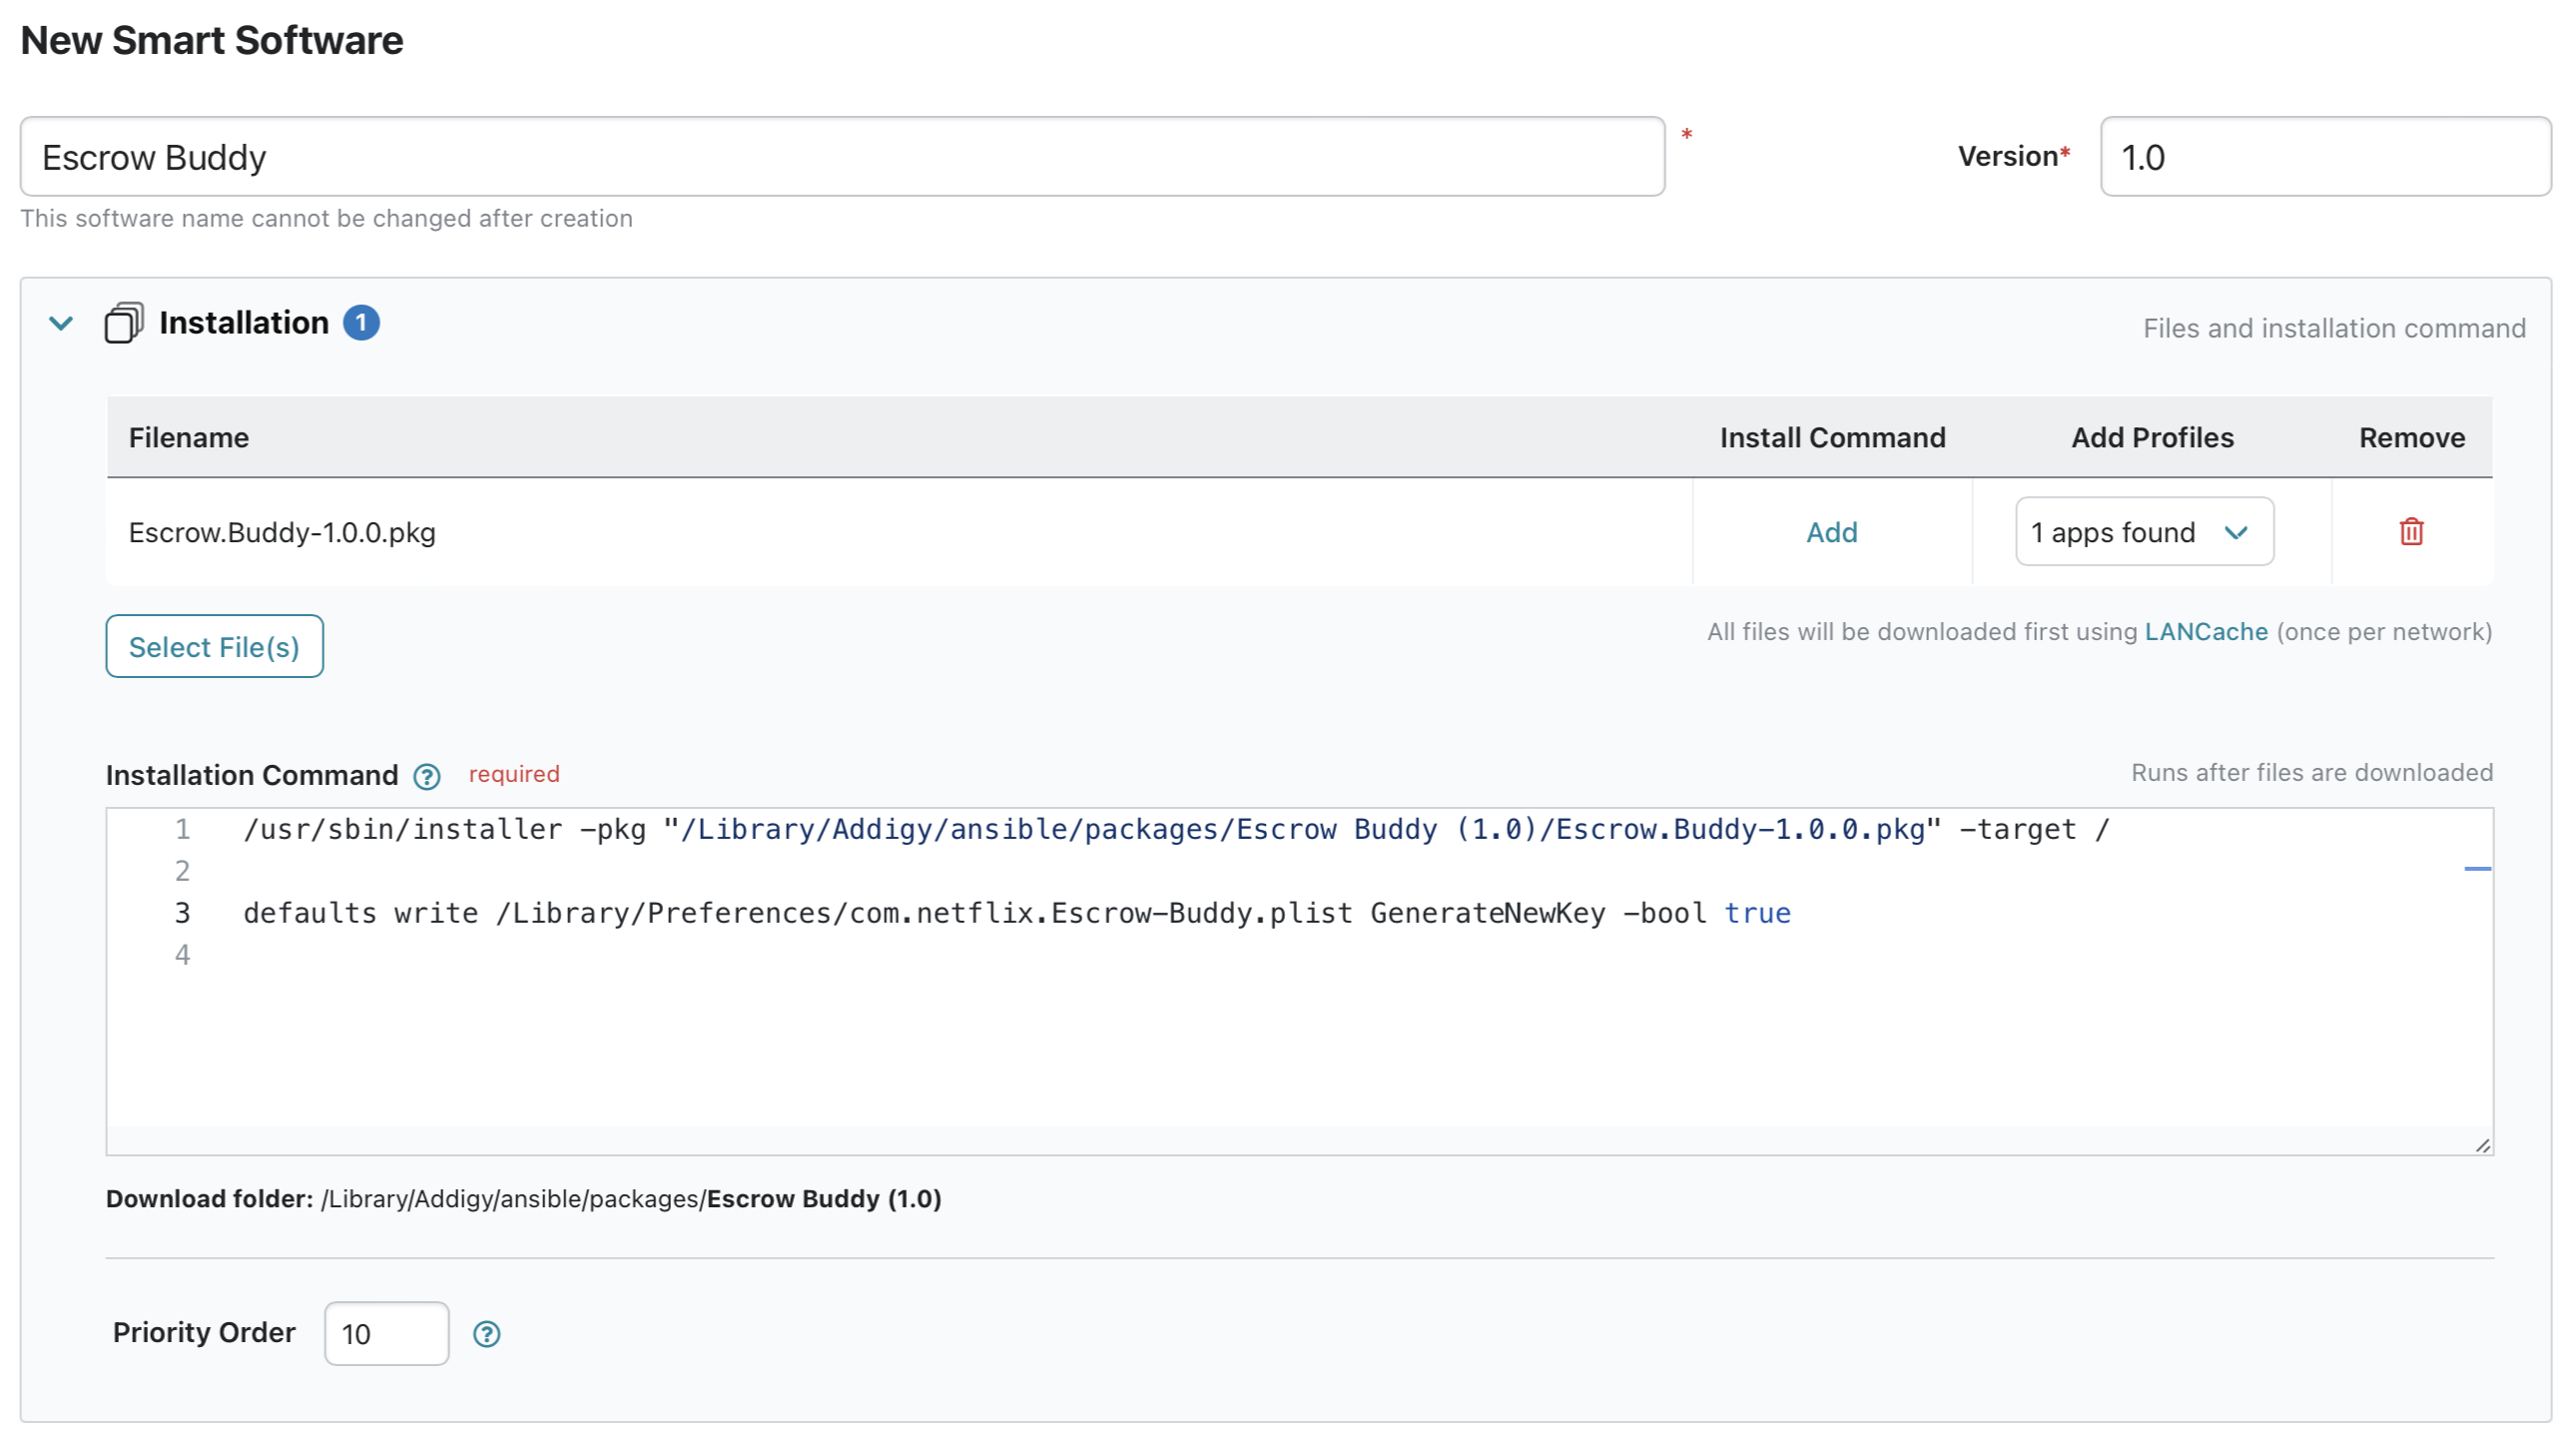Collapse the Installation section chevron
The width and height of the screenshot is (2576, 1434).
(61, 323)
